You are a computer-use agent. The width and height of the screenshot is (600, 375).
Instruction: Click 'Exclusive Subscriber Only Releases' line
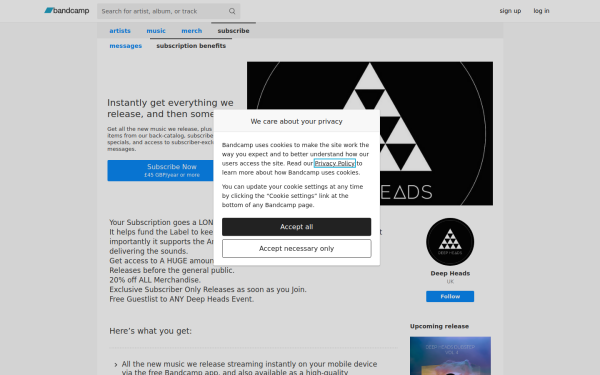pyautogui.click(x=208, y=290)
